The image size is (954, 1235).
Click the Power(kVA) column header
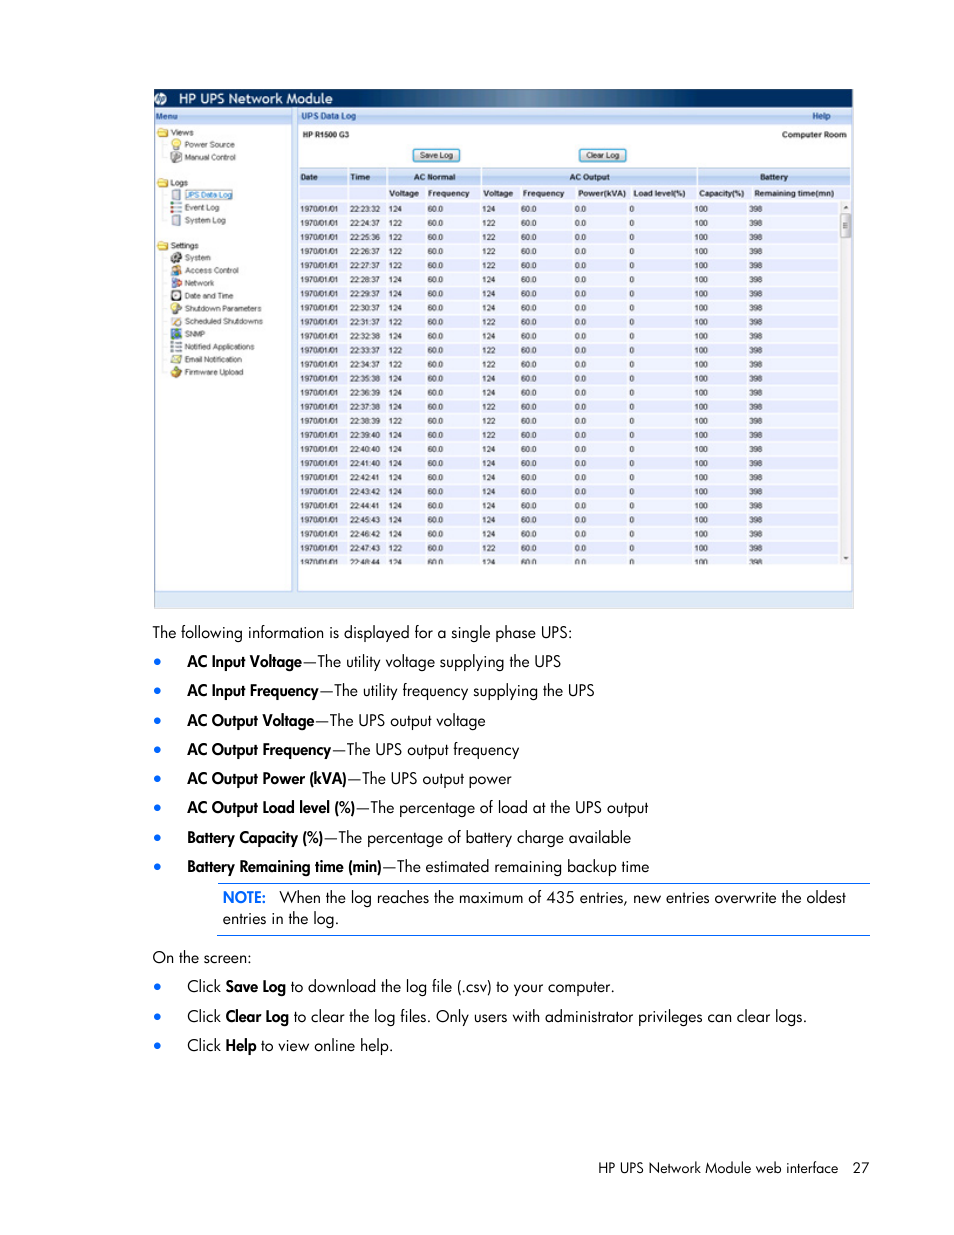click(x=602, y=193)
